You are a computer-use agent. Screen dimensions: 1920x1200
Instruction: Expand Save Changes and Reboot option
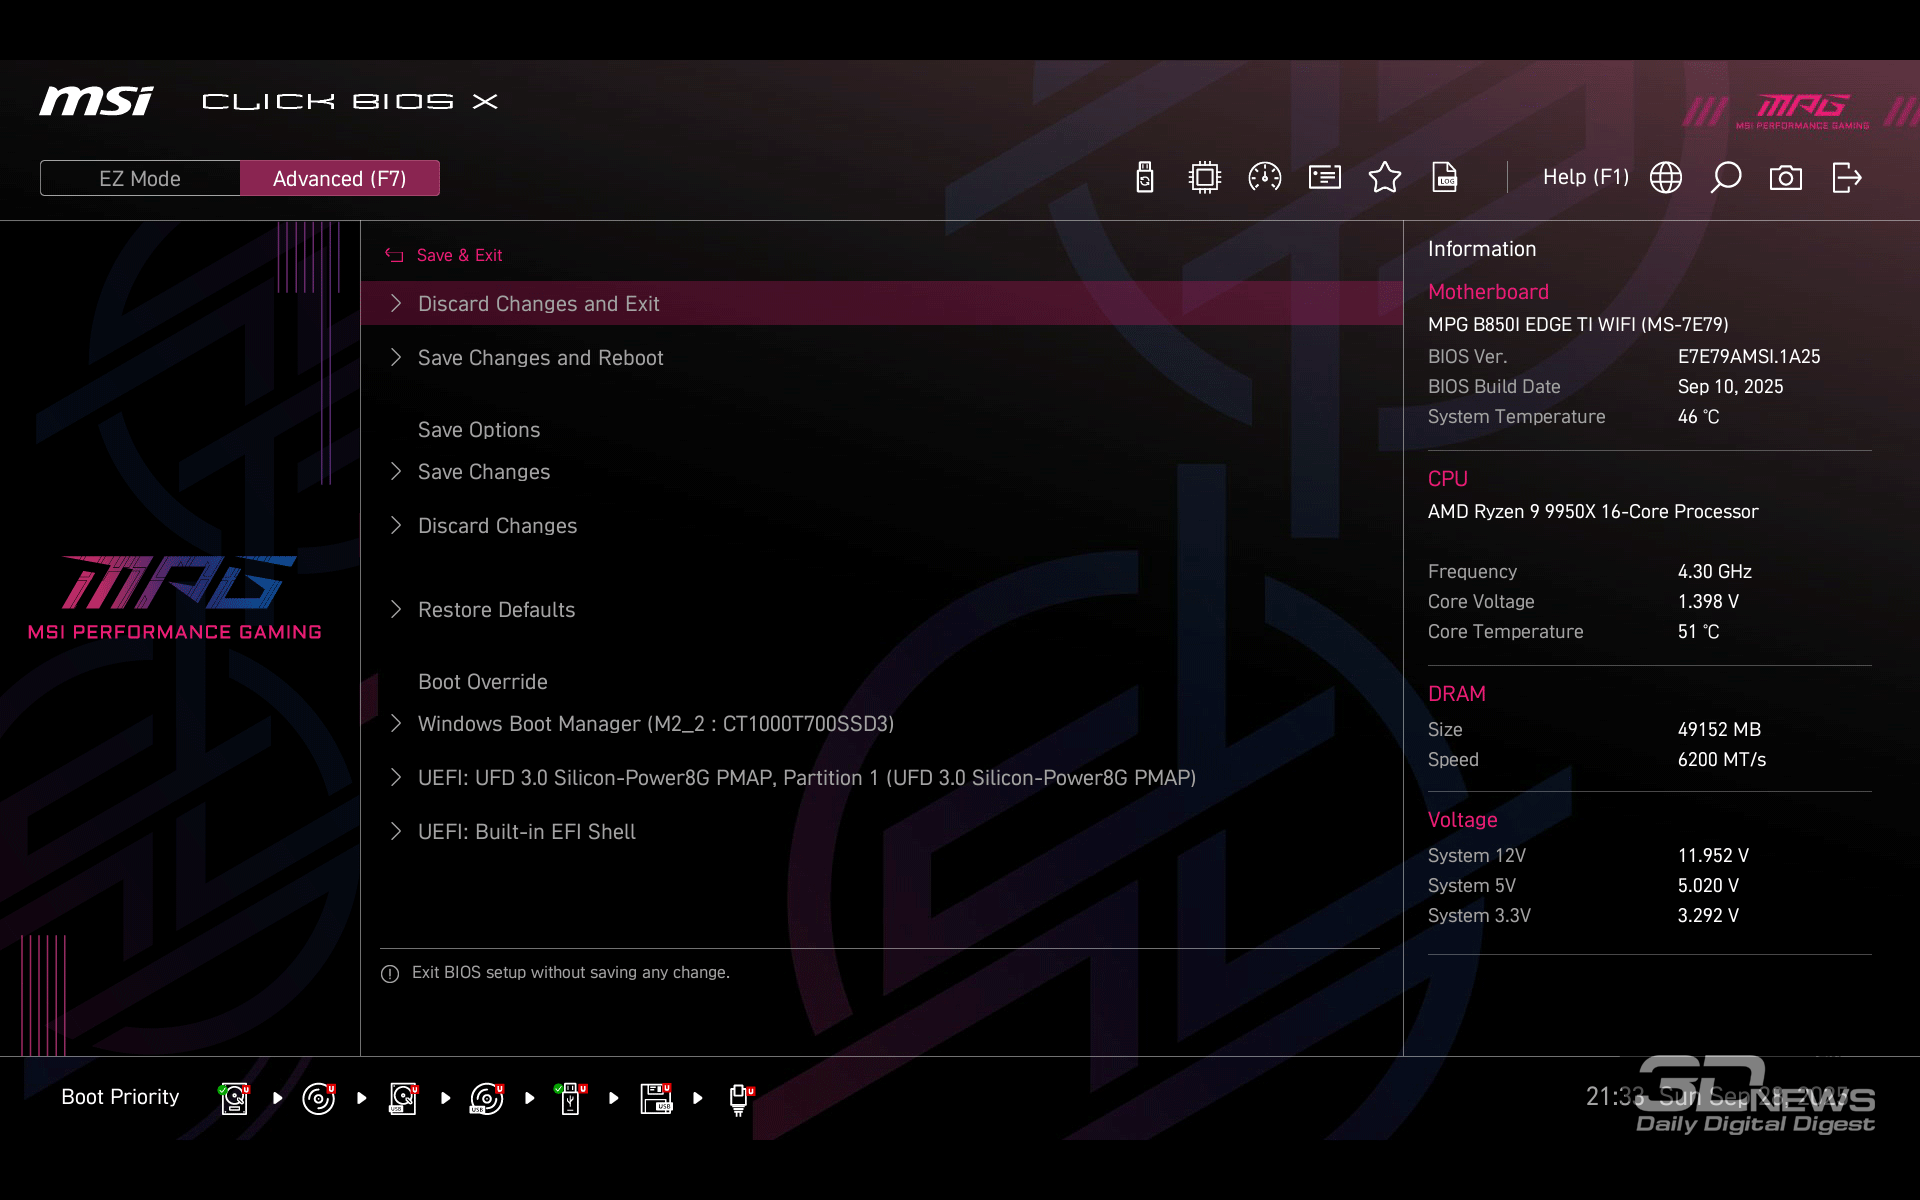[540, 358]
